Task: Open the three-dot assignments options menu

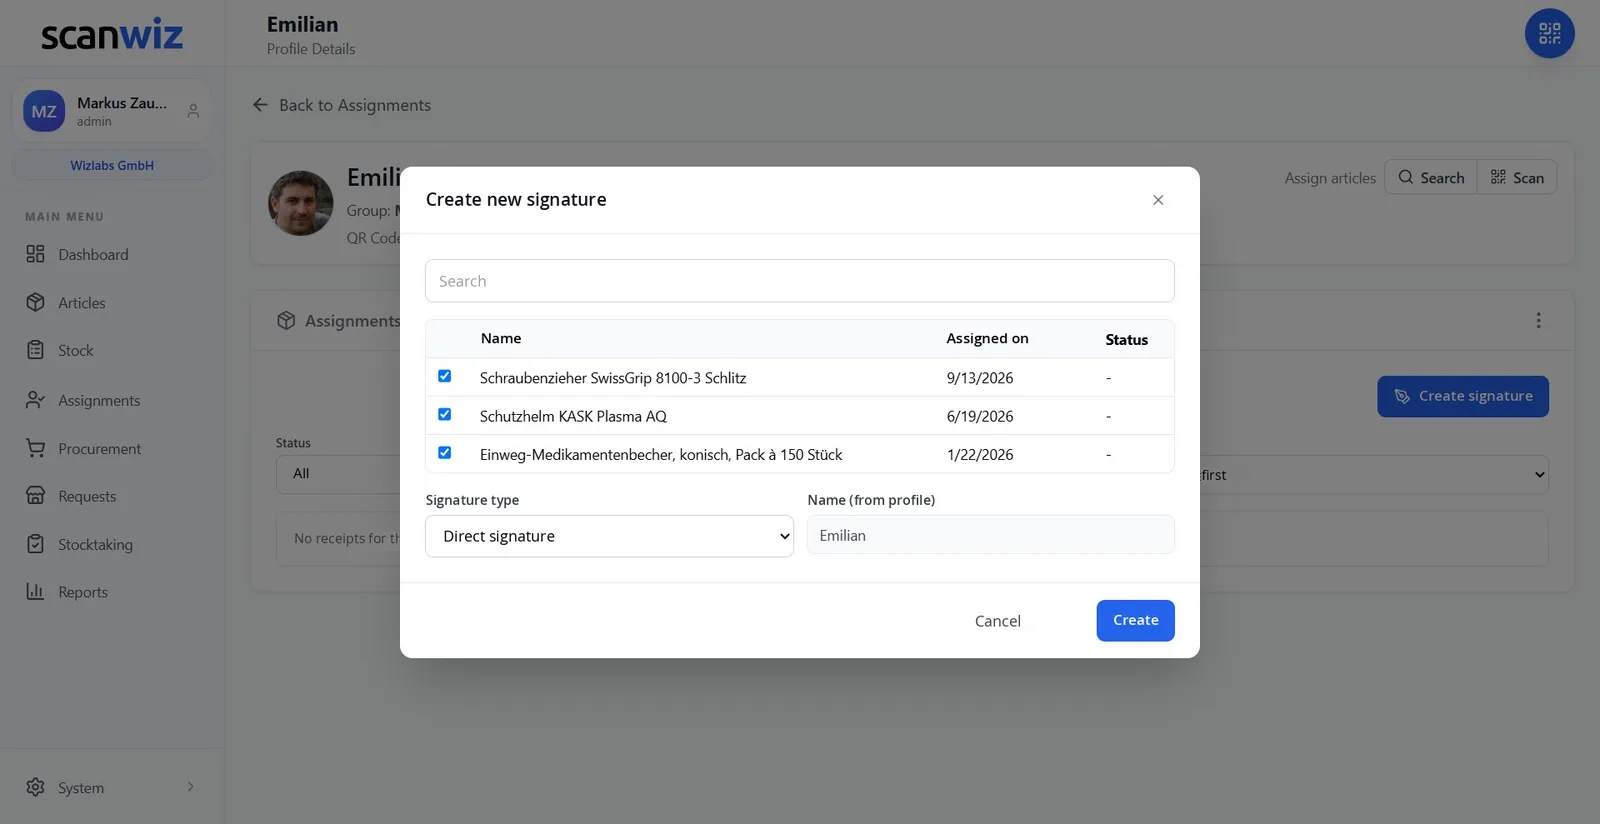Action: pos(1538,320)
